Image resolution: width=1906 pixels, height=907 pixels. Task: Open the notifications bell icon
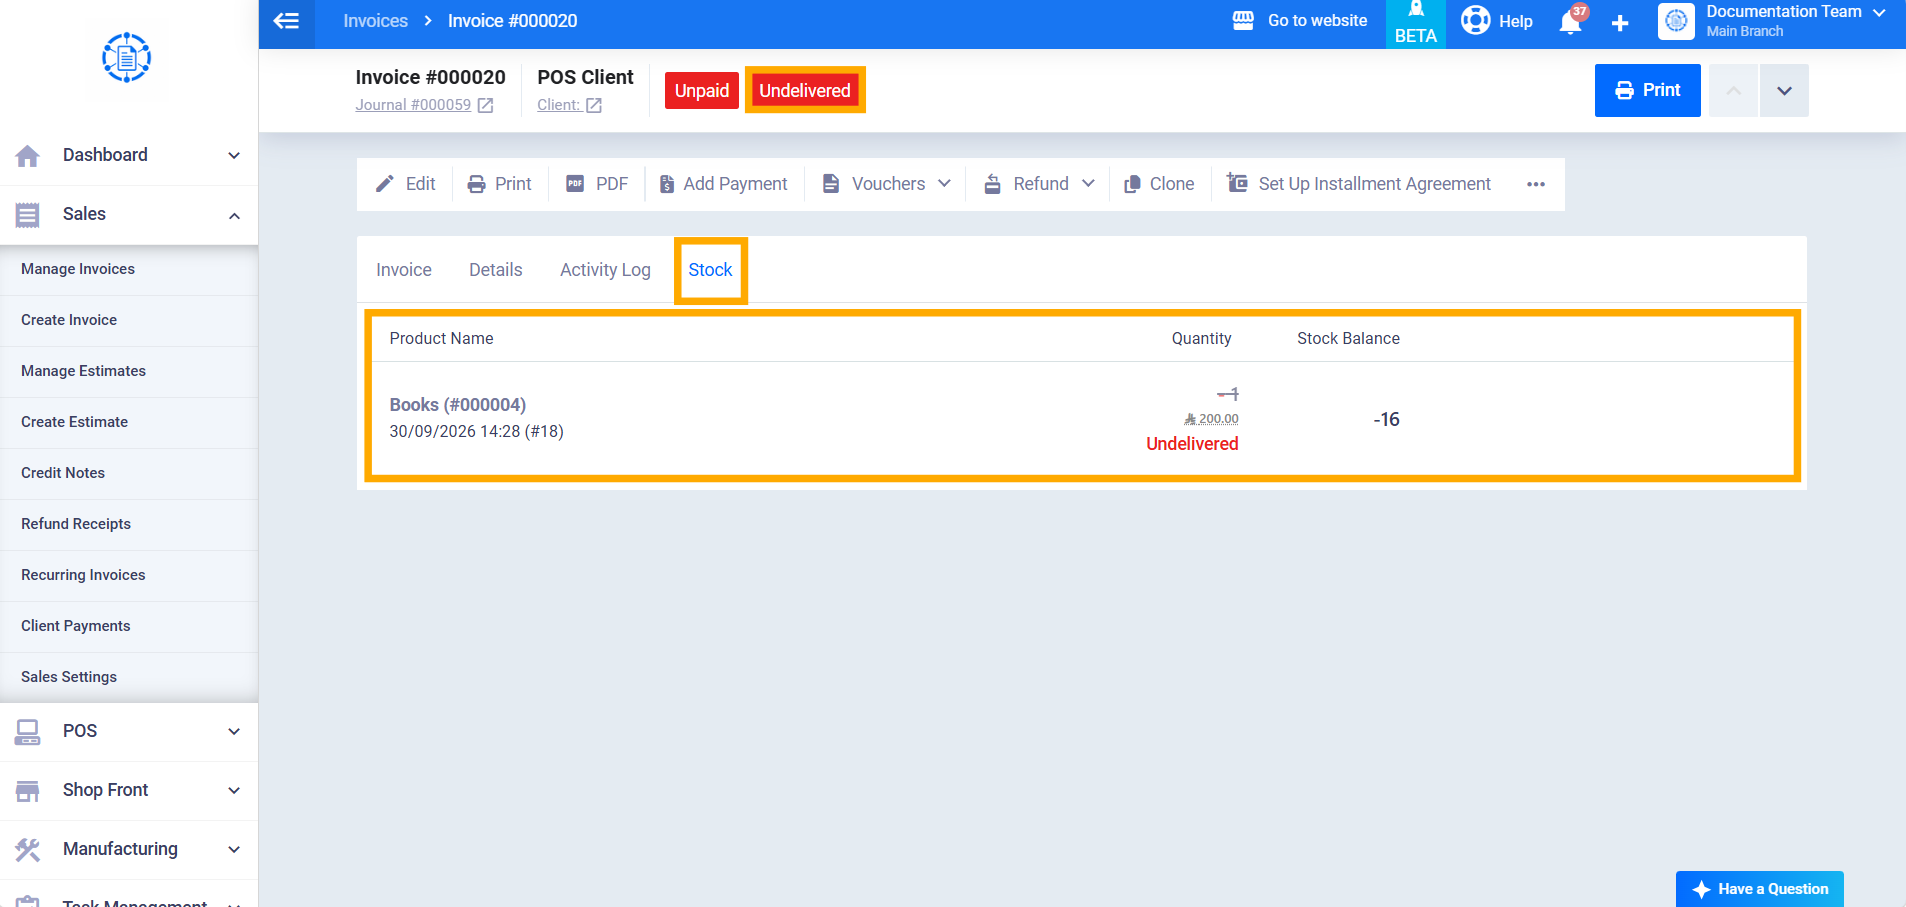pyautogui.click(x=1570, y=22)
